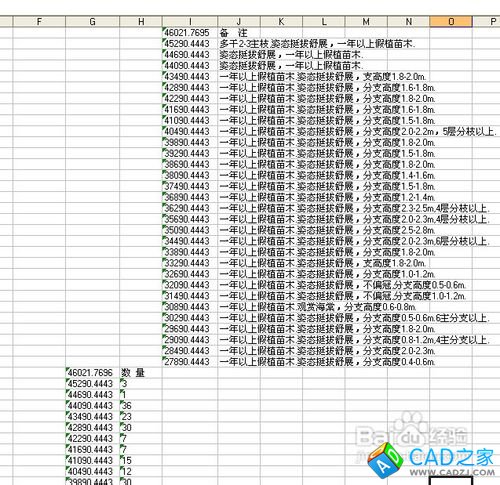Click cell 44690.4443 in column I
This screenshot has height=485, width=500.
click(190, 55)
